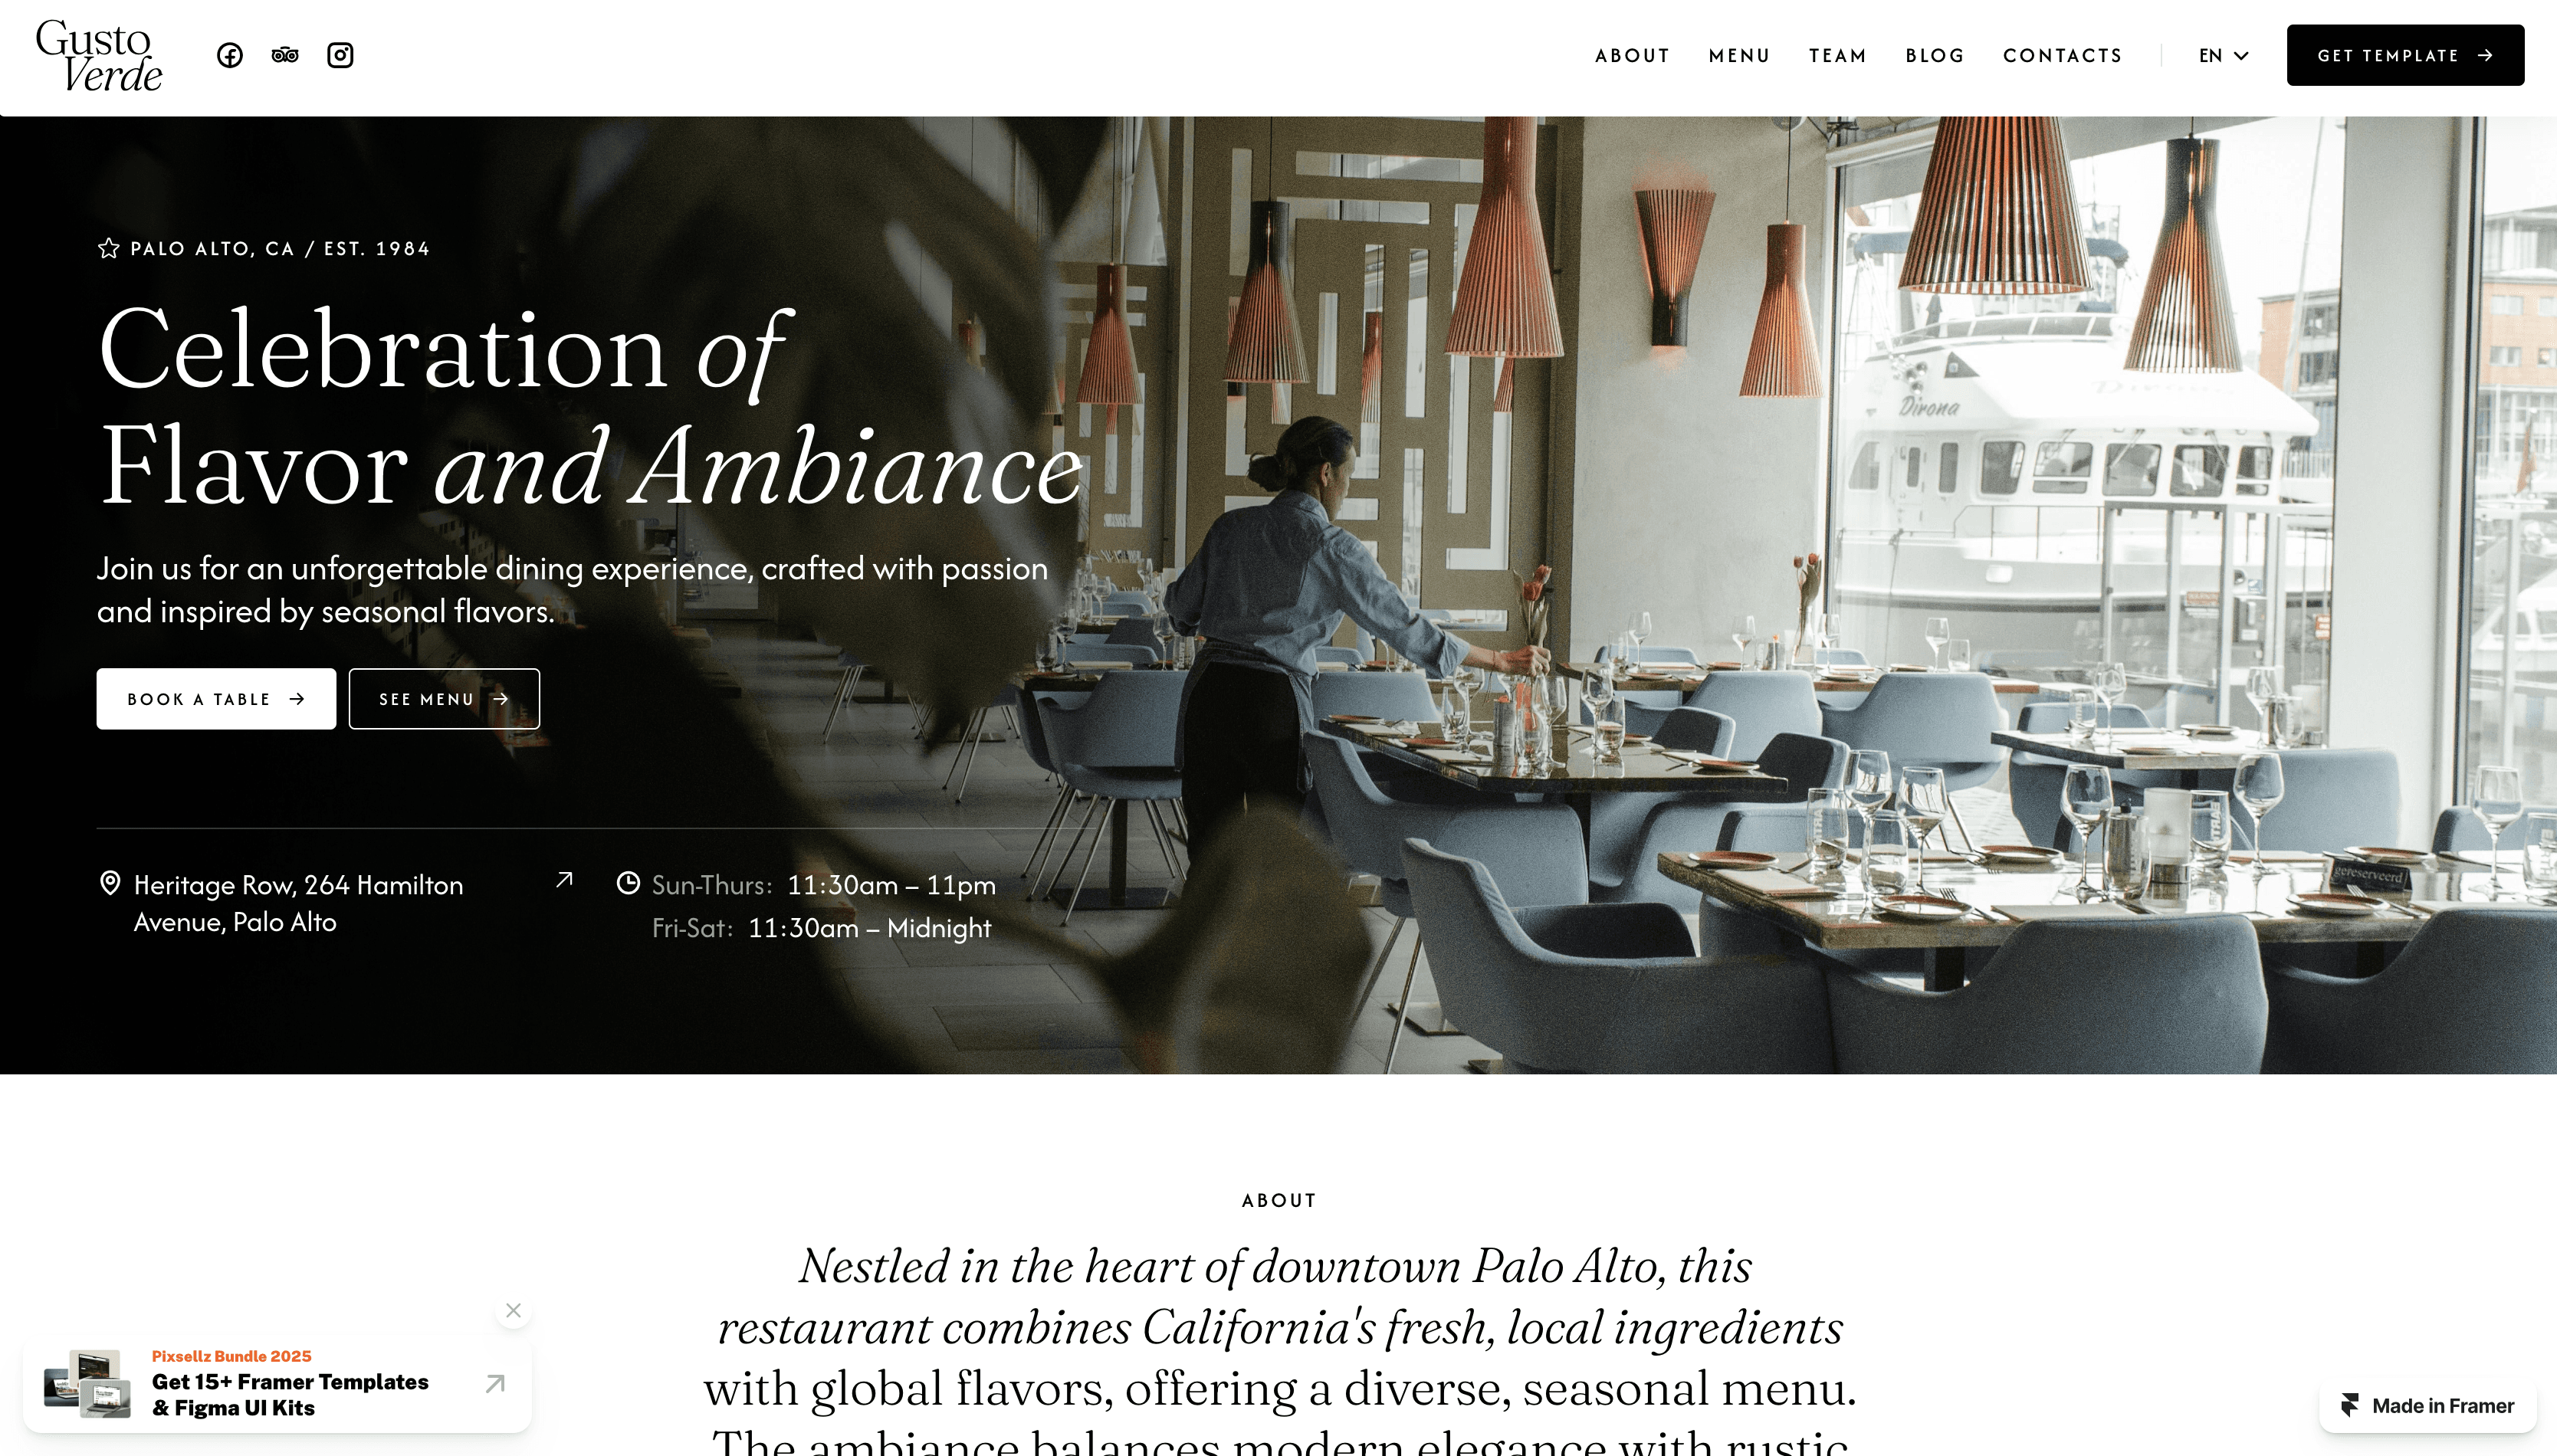Click the Get Template button
Screen dimensions: 2557x1456
point(2405,56)
